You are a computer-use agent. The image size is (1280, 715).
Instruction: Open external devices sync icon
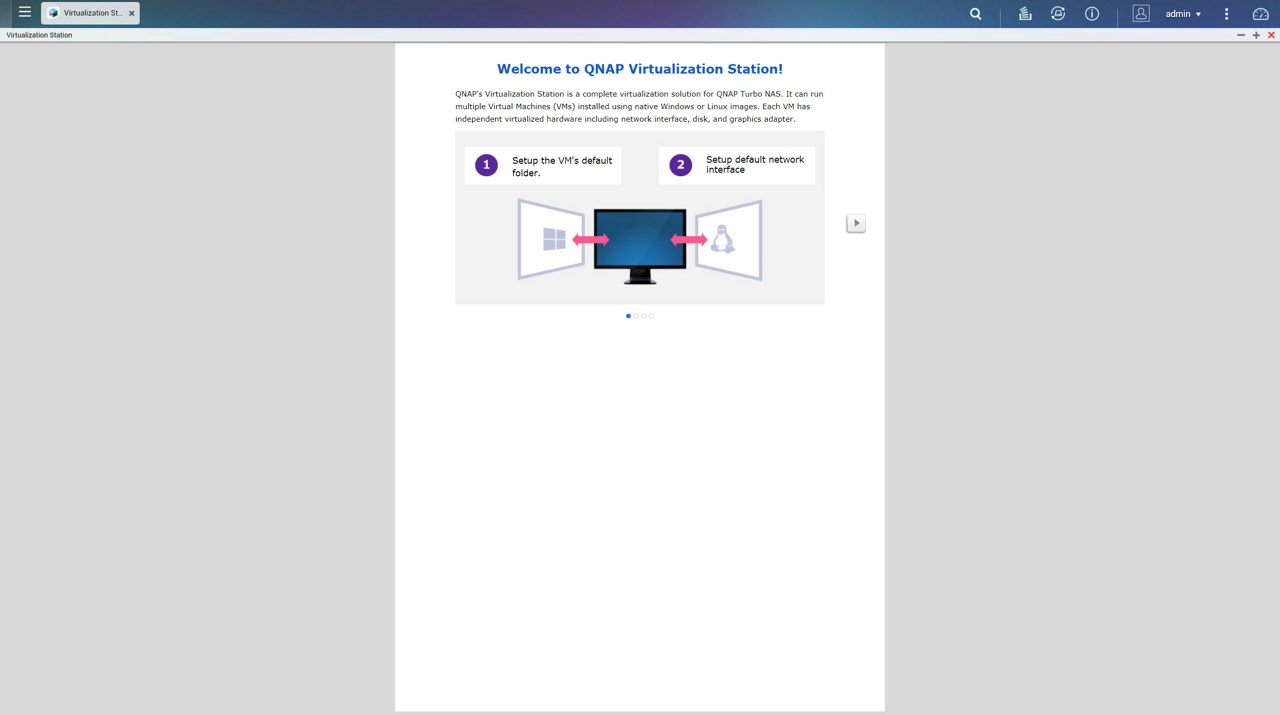[1058, 14]
